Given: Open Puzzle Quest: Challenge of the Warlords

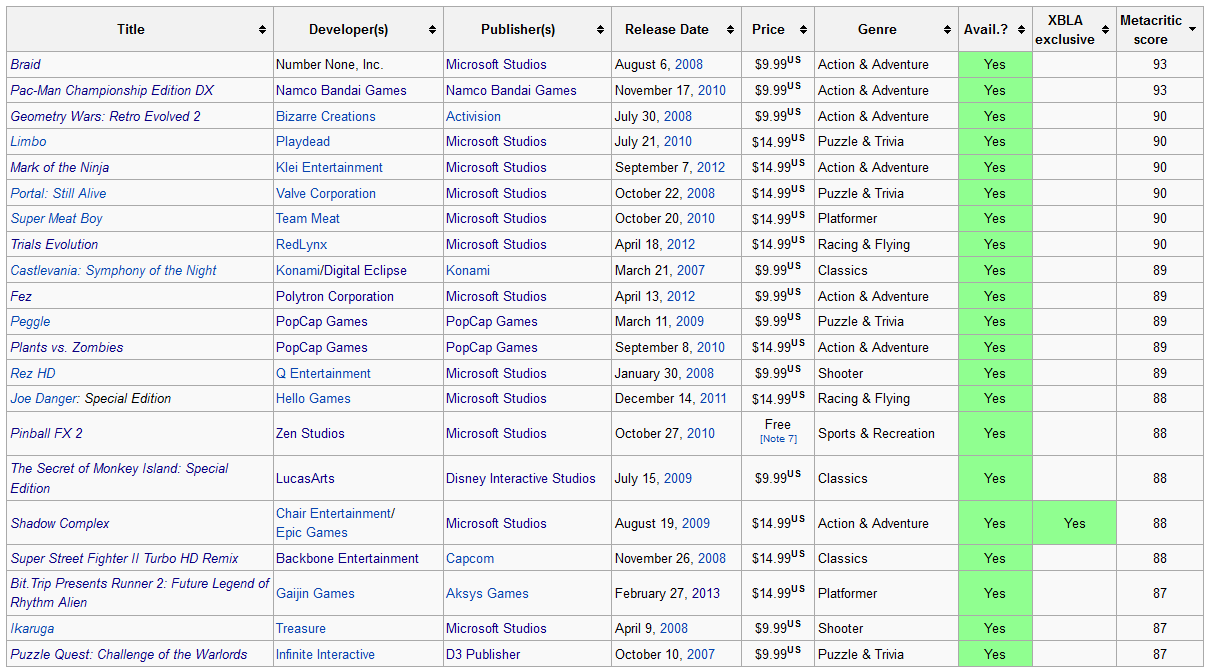Looking at the screenshot, I should click(128, 655).
